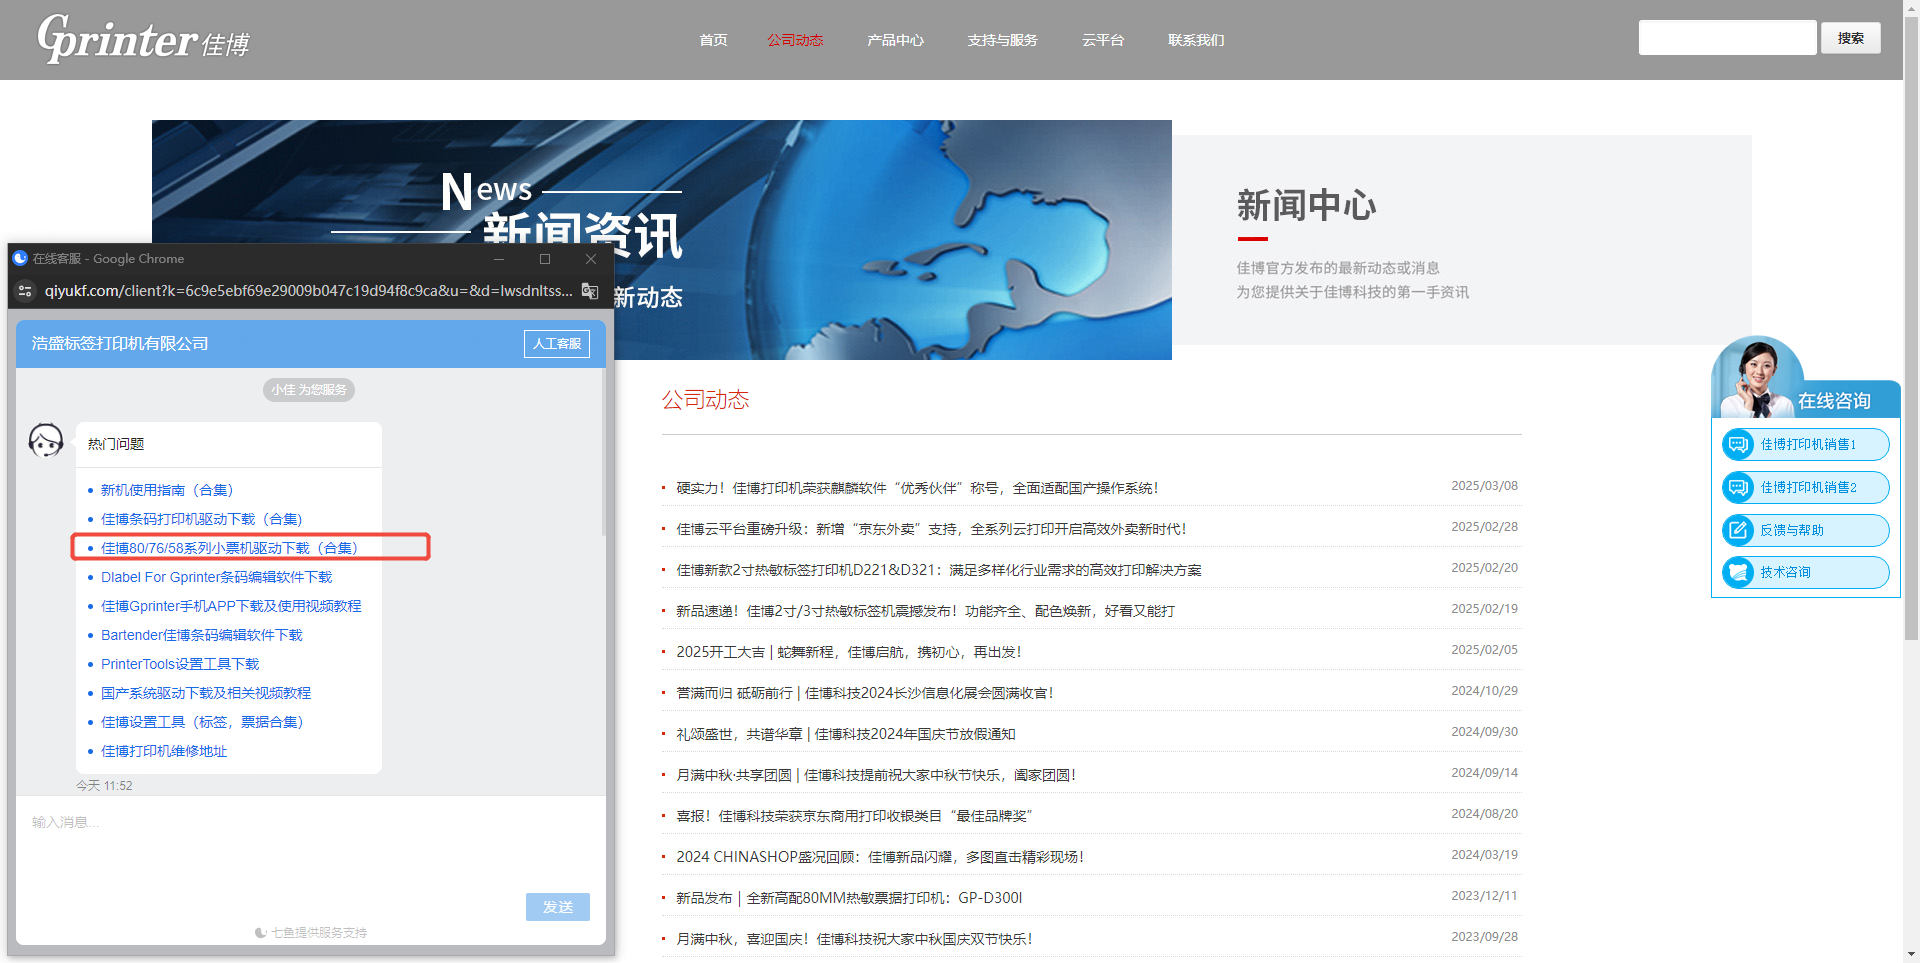Open 新机使用指南（合集） link
This screenshot has height=963, width=1920.
[x=167, y=490]
